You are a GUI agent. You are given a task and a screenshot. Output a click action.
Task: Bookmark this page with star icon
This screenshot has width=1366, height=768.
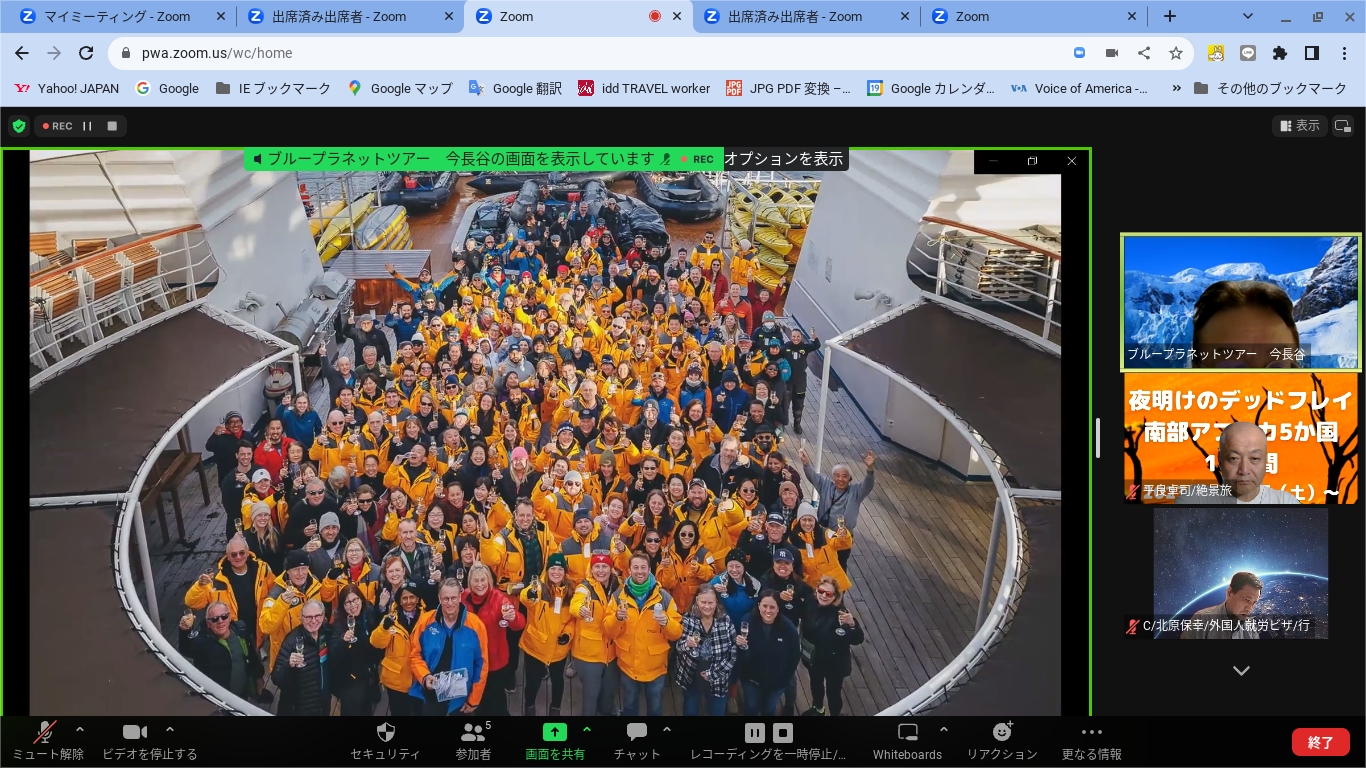coord(1176,53)
